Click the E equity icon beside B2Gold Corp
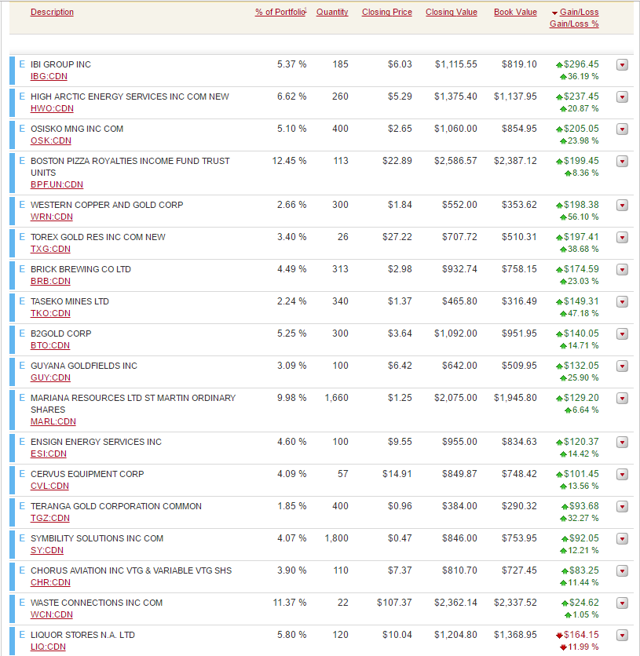 click(x=22, y=334)
